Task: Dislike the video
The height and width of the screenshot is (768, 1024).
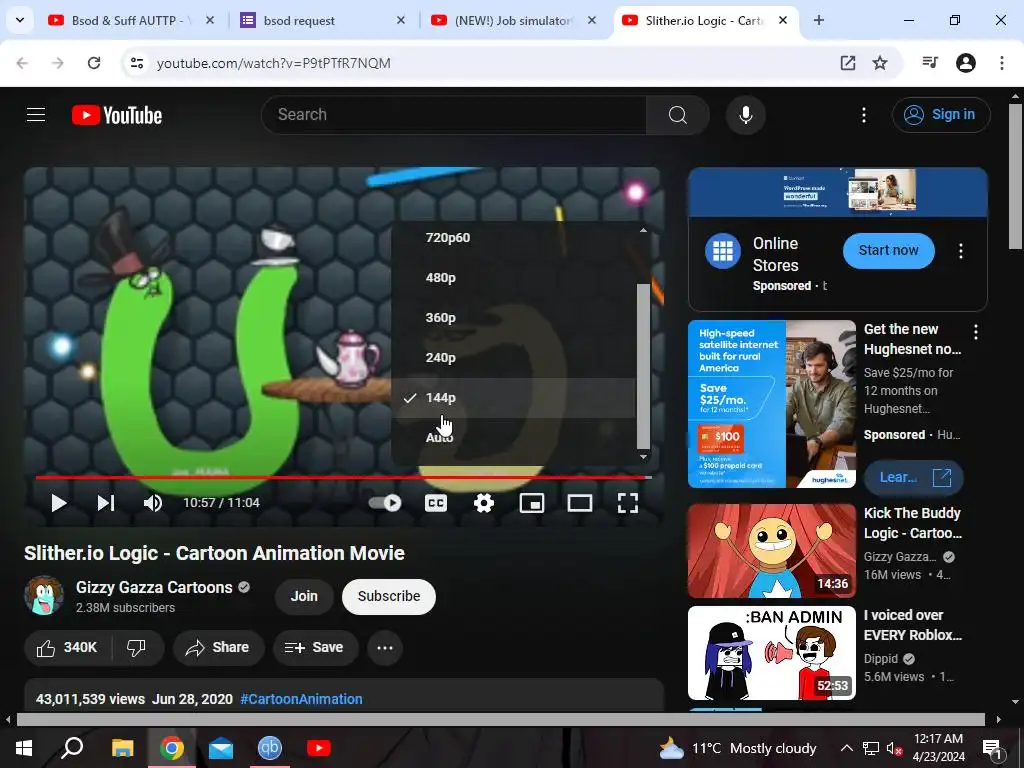Action: pyautogui.click(x=136, y=648)
